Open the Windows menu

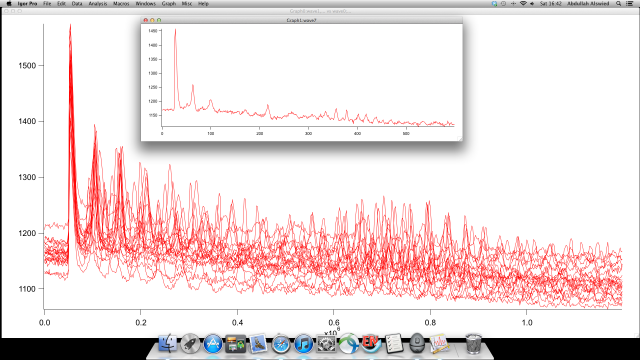pos(145,4)
